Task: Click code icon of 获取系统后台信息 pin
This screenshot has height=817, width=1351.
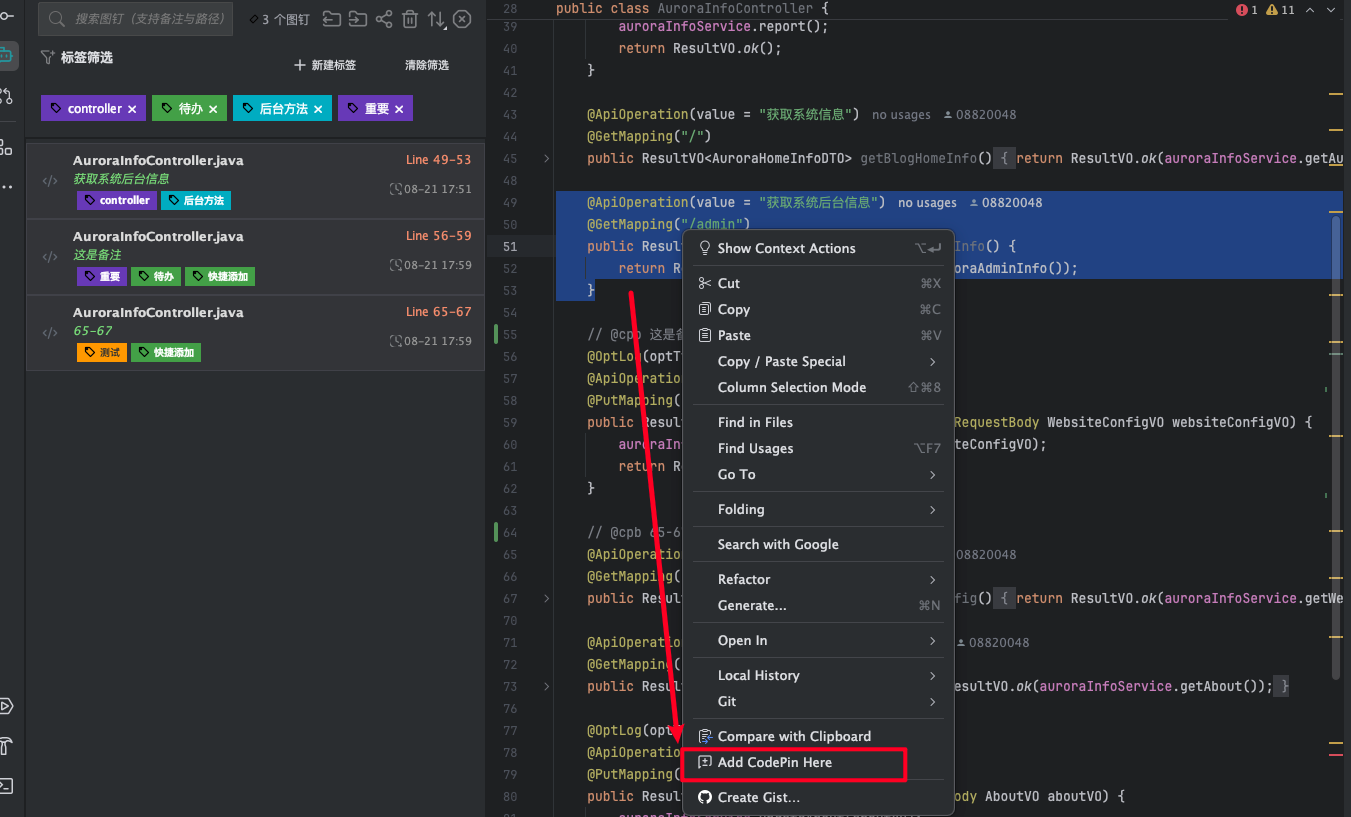Action: coord(49,181)
